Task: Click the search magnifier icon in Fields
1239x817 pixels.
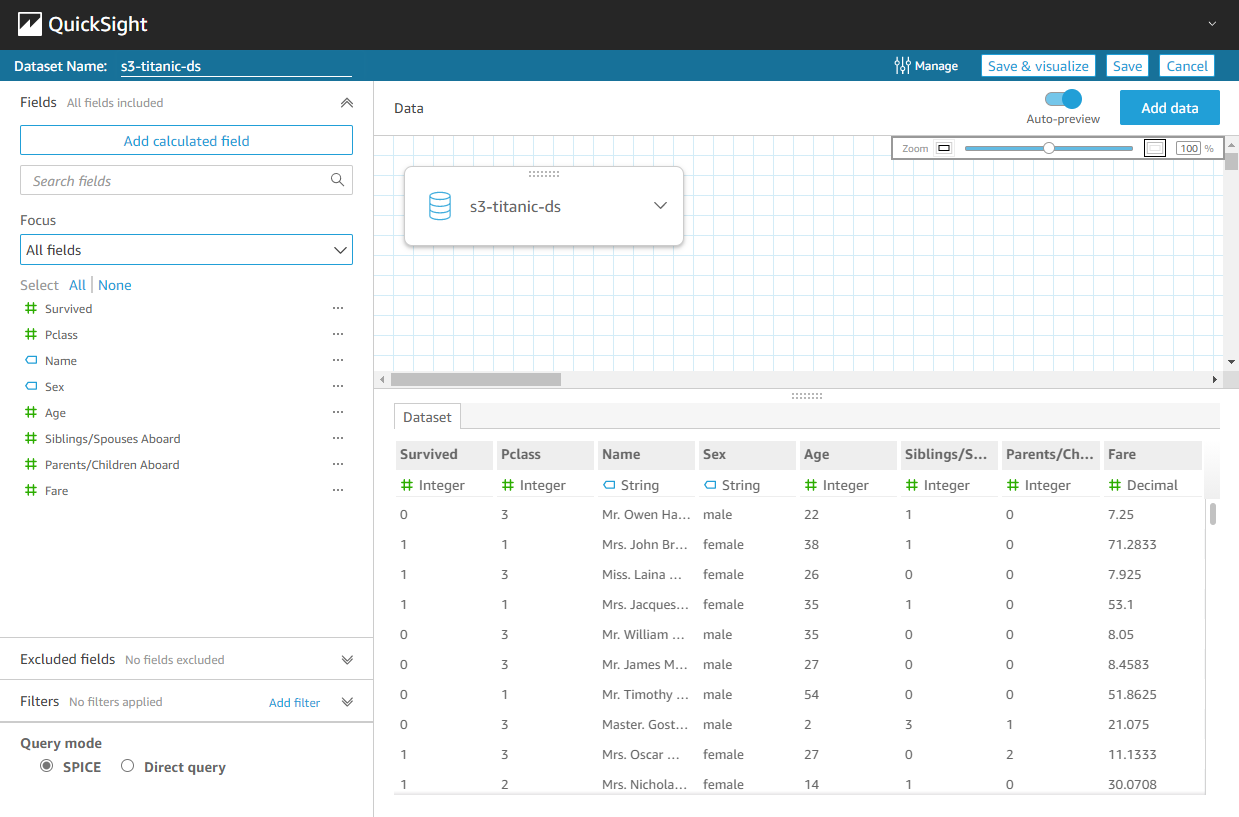Action: (338, 180)
